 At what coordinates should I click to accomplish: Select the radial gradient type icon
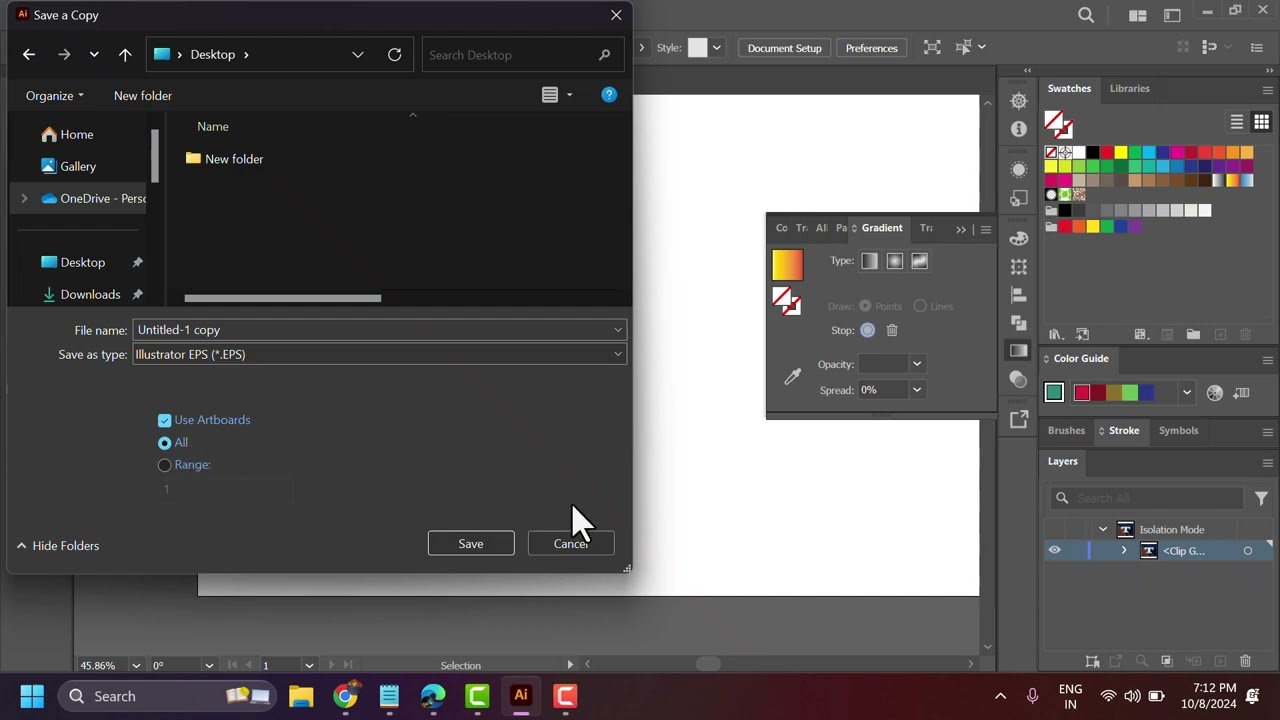[894, 261]
